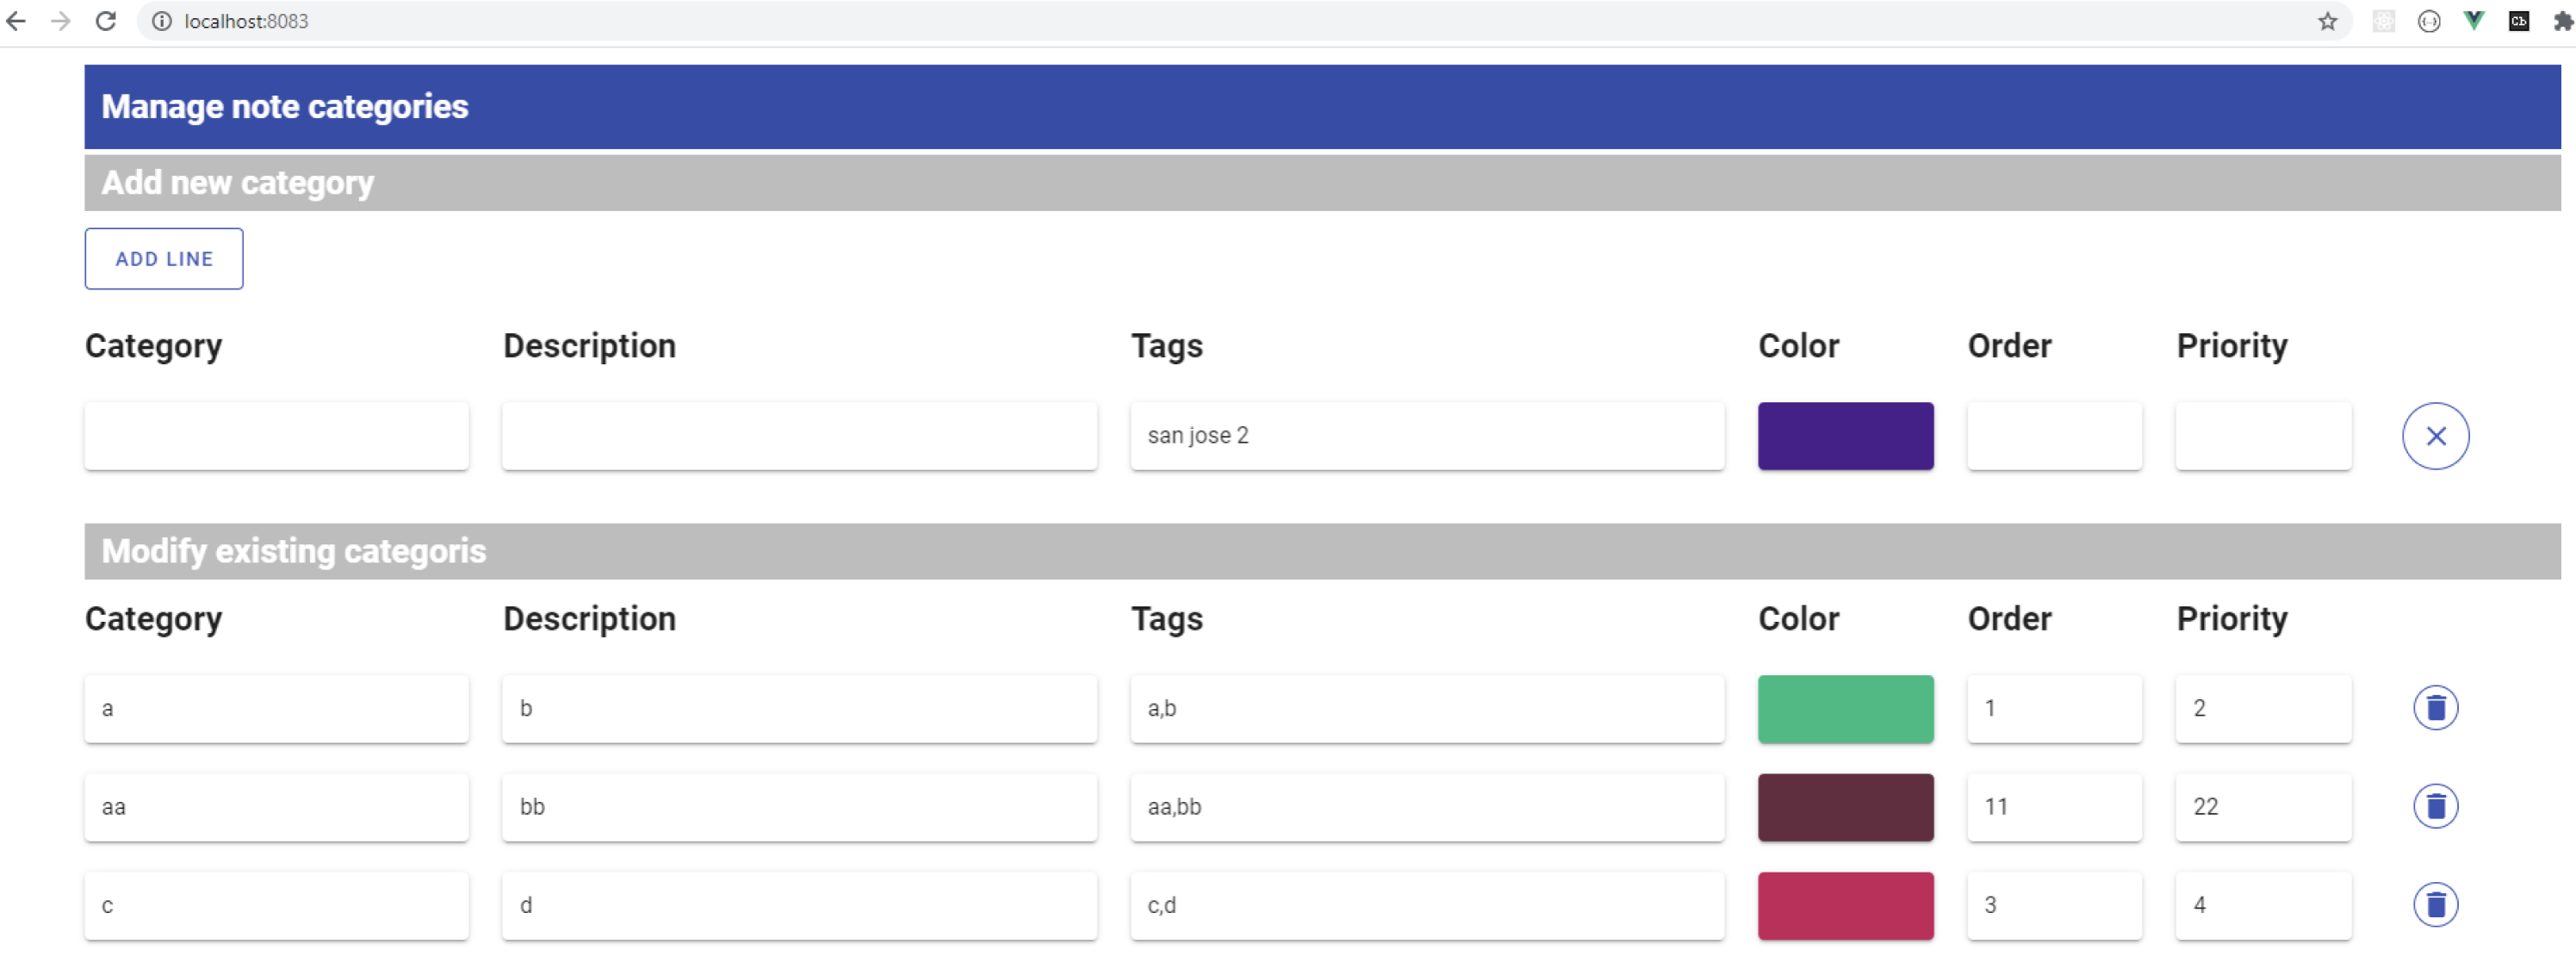
Task: Open the green color swatch for category 'a'
Action: (x=1845, y=708)
